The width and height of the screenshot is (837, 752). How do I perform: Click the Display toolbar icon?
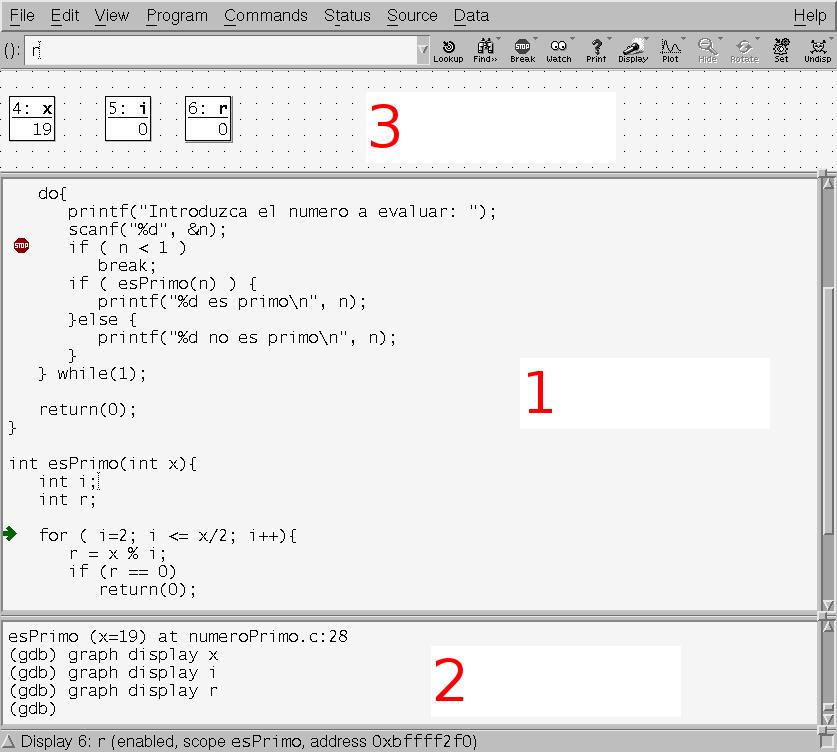click(633, 50)
